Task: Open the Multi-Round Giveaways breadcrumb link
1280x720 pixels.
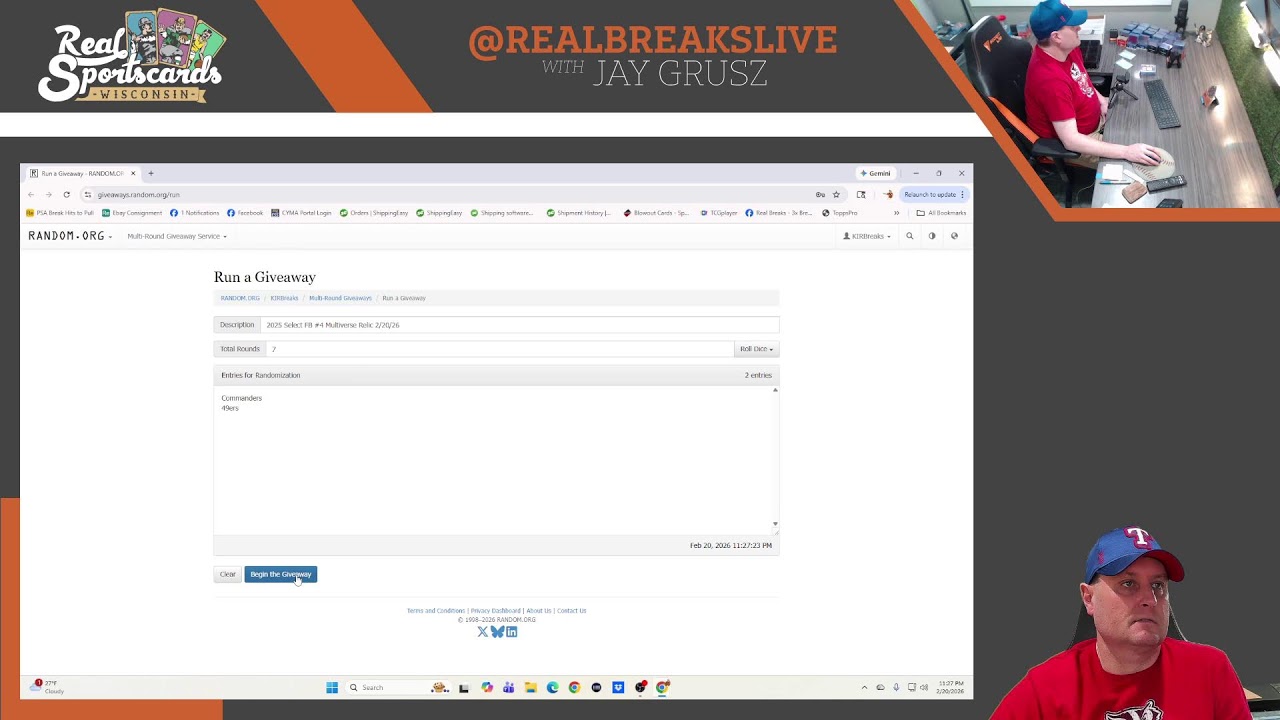Action: (340, 298)
